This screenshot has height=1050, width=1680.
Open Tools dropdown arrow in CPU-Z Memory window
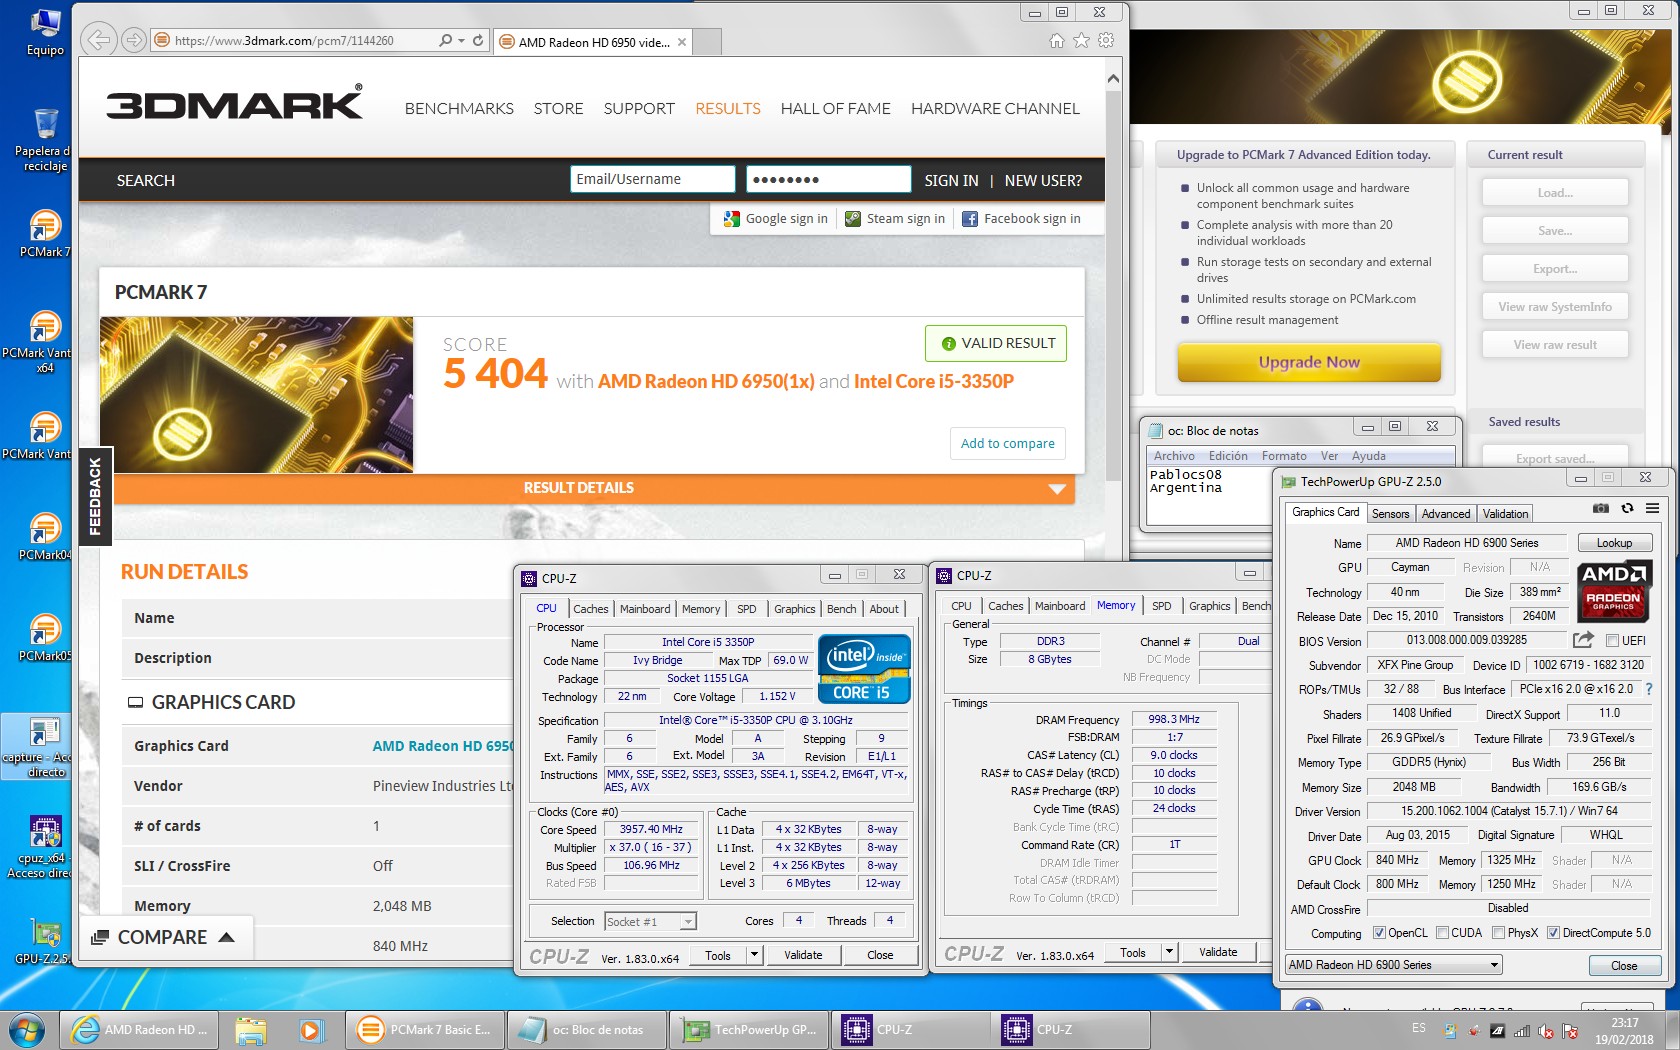click(x=1169, y=953)
